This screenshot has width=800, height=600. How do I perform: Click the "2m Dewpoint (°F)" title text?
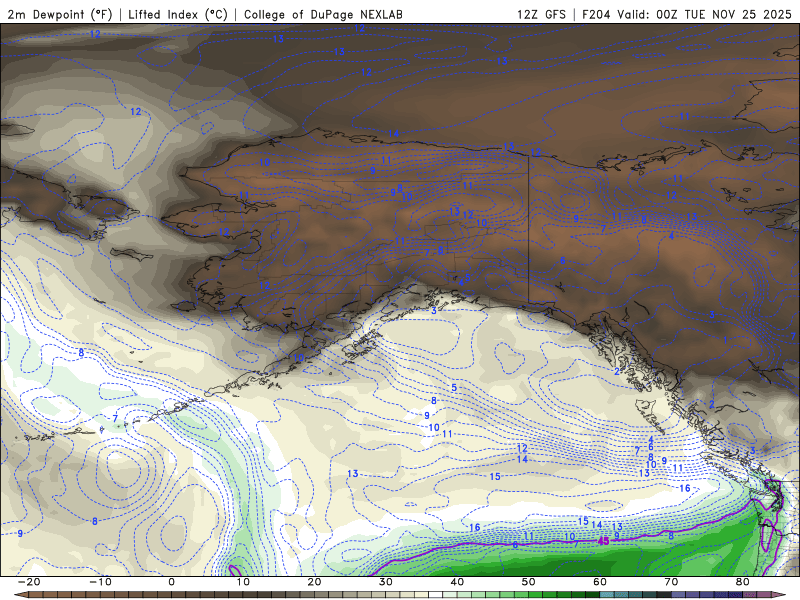60,14
